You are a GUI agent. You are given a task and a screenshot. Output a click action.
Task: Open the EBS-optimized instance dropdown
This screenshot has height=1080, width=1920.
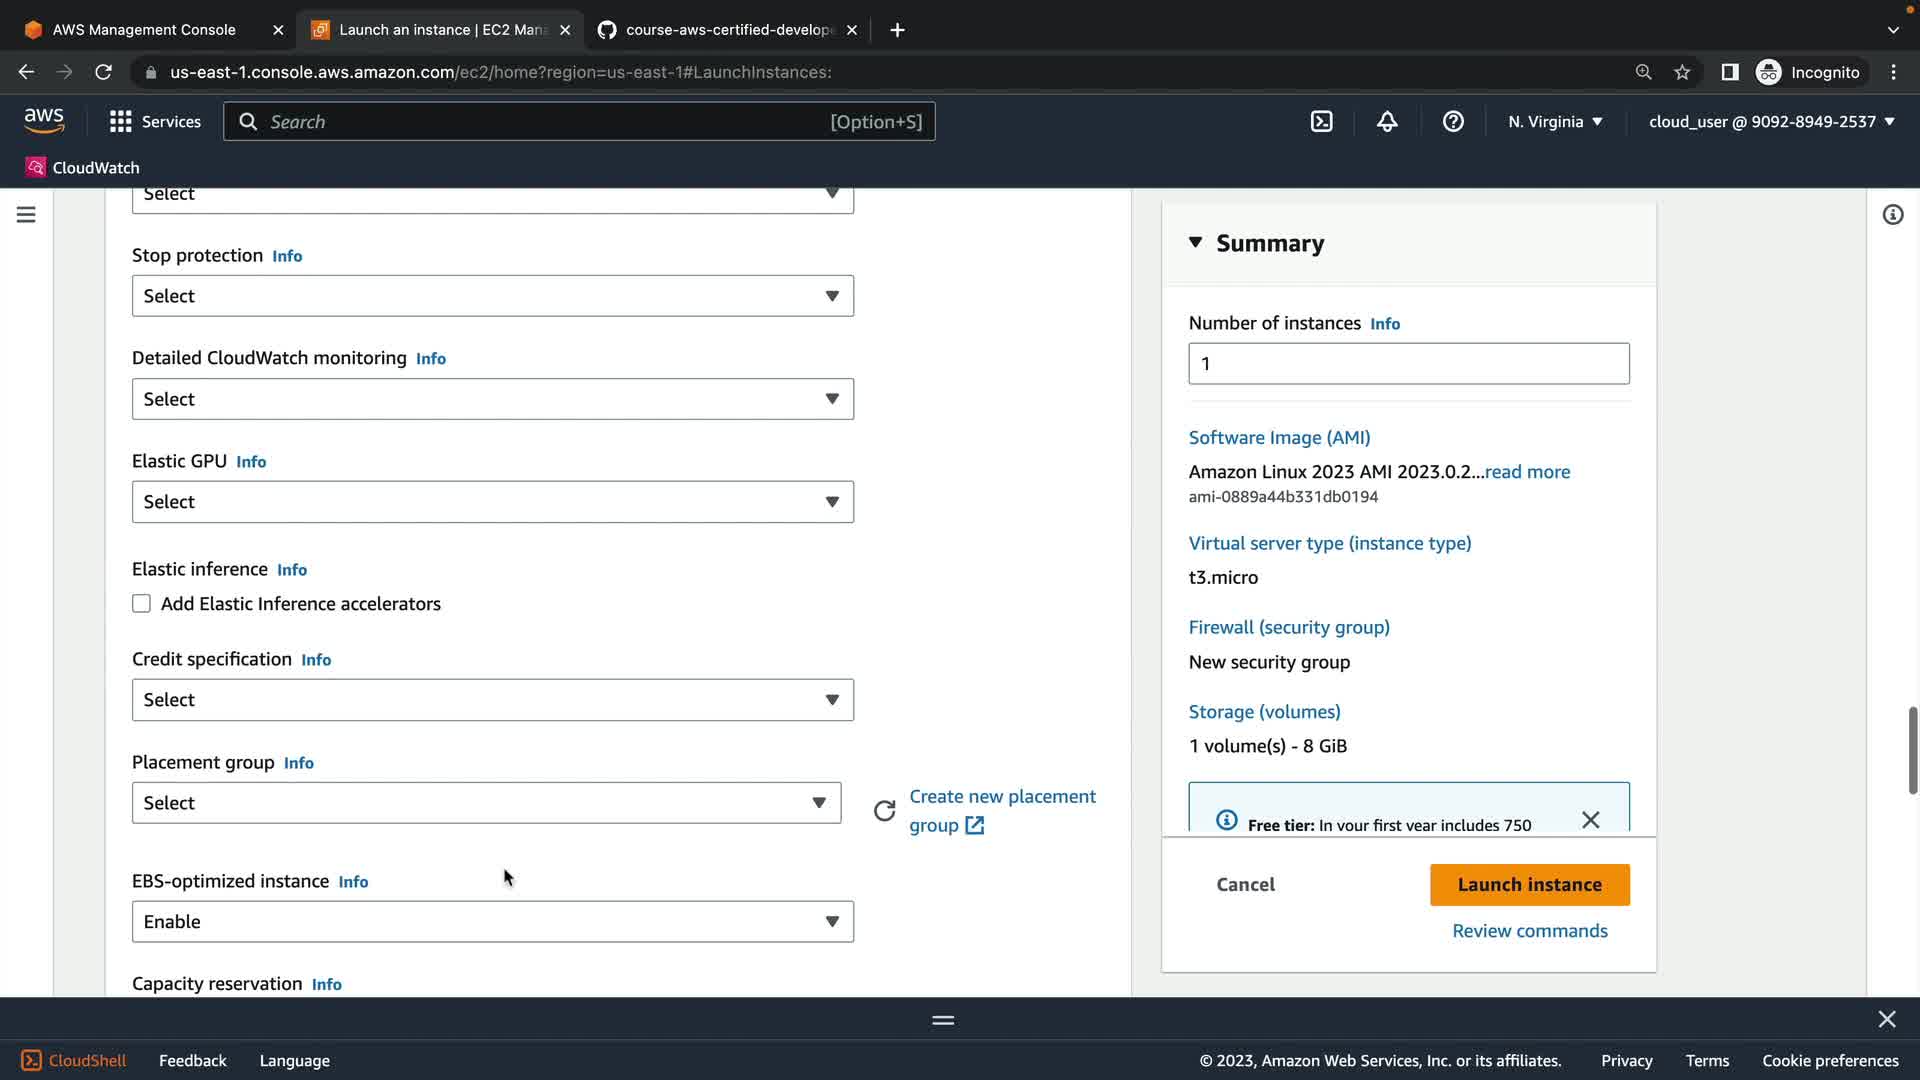pyautogui.click(x=492, y=922)
